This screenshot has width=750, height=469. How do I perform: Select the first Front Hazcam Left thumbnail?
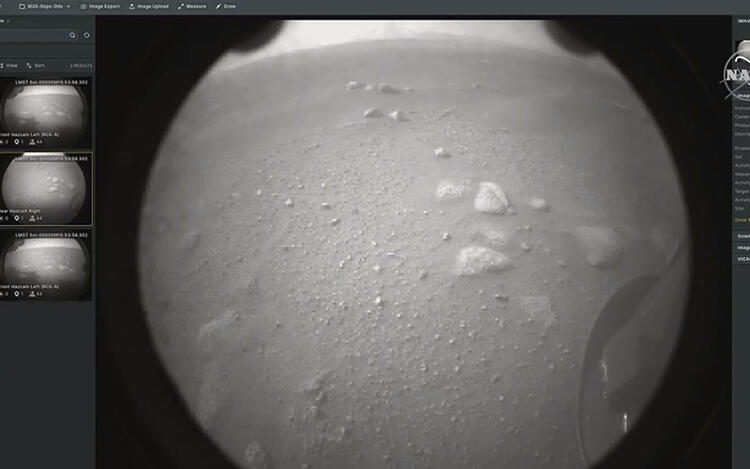(45, 113)
